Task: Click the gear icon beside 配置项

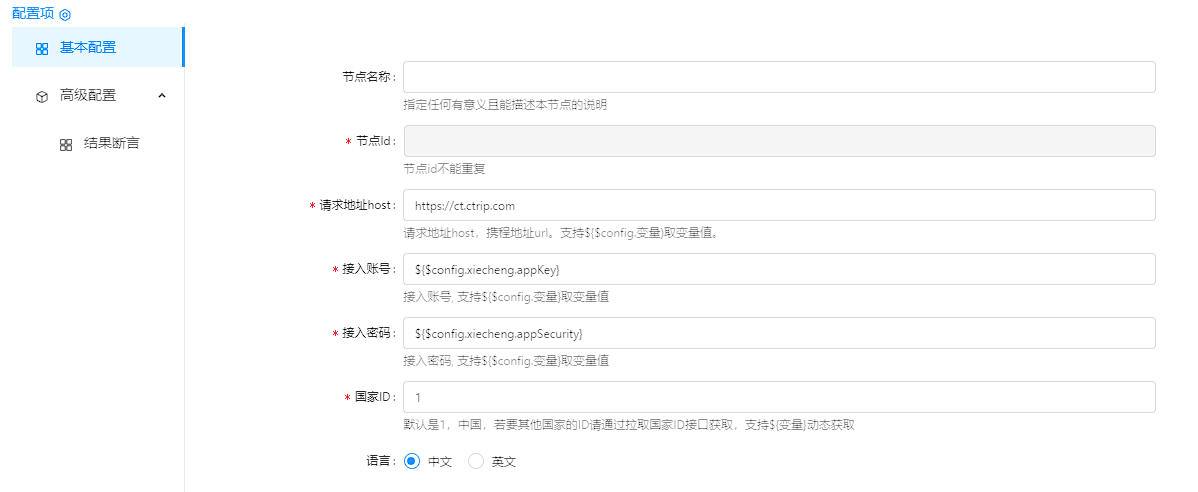Action: [65, 15]
